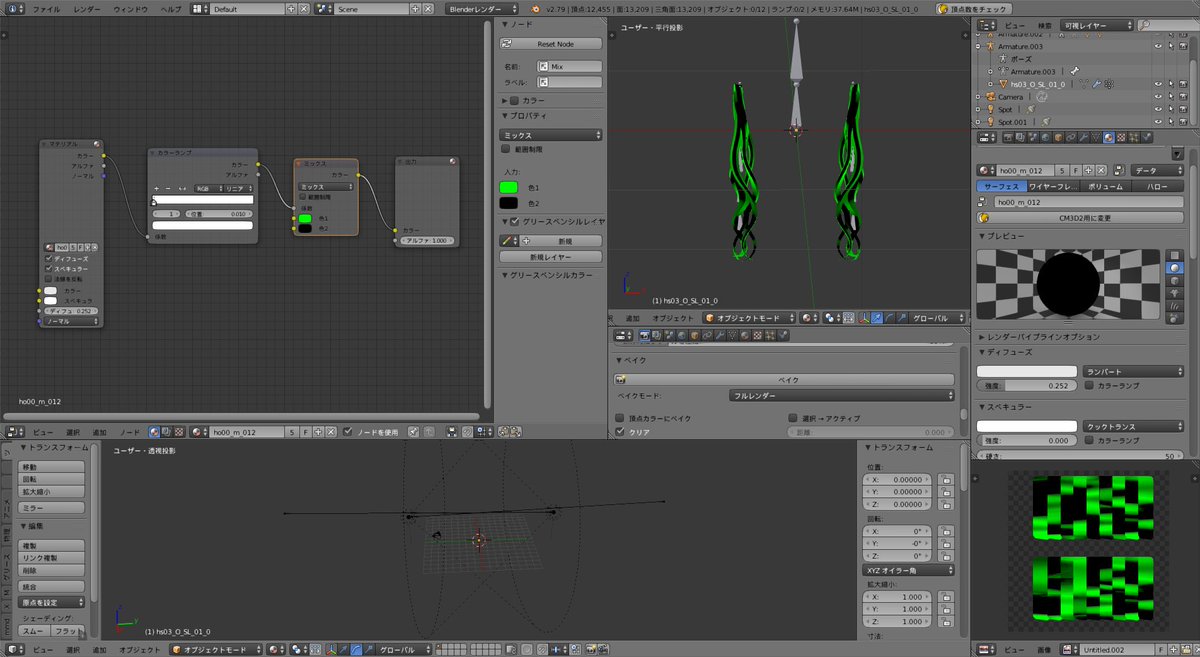This screenshot has width=1200, height=657.
Task: Open Object tab in right properties header
Action: [x=1058, y=137]
